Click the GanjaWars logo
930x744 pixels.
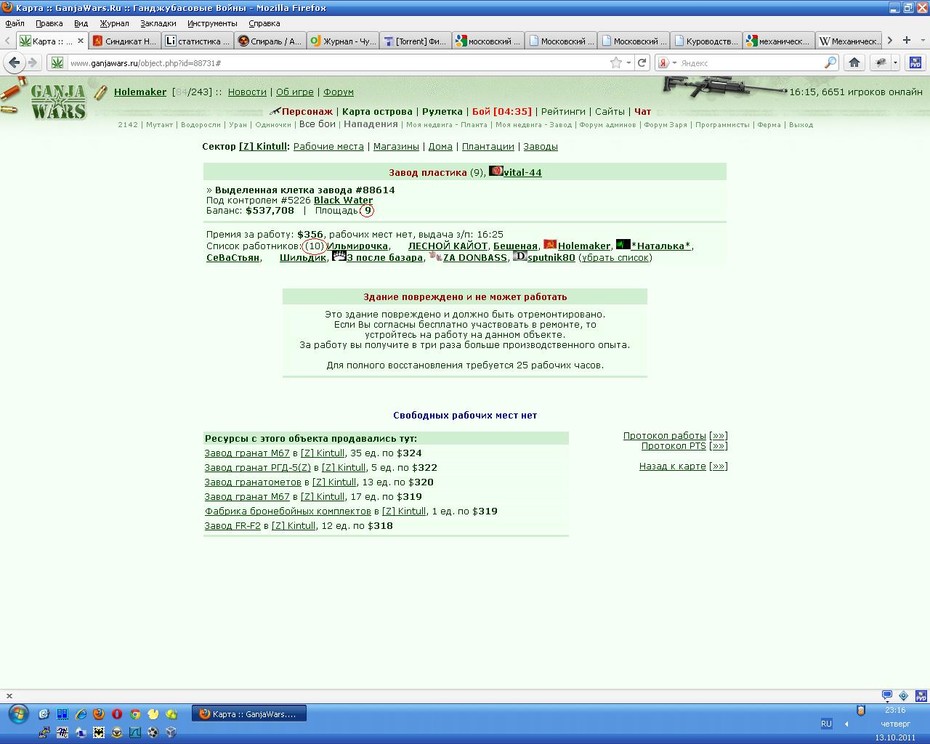pyautogui.click(x=58, y=101)
